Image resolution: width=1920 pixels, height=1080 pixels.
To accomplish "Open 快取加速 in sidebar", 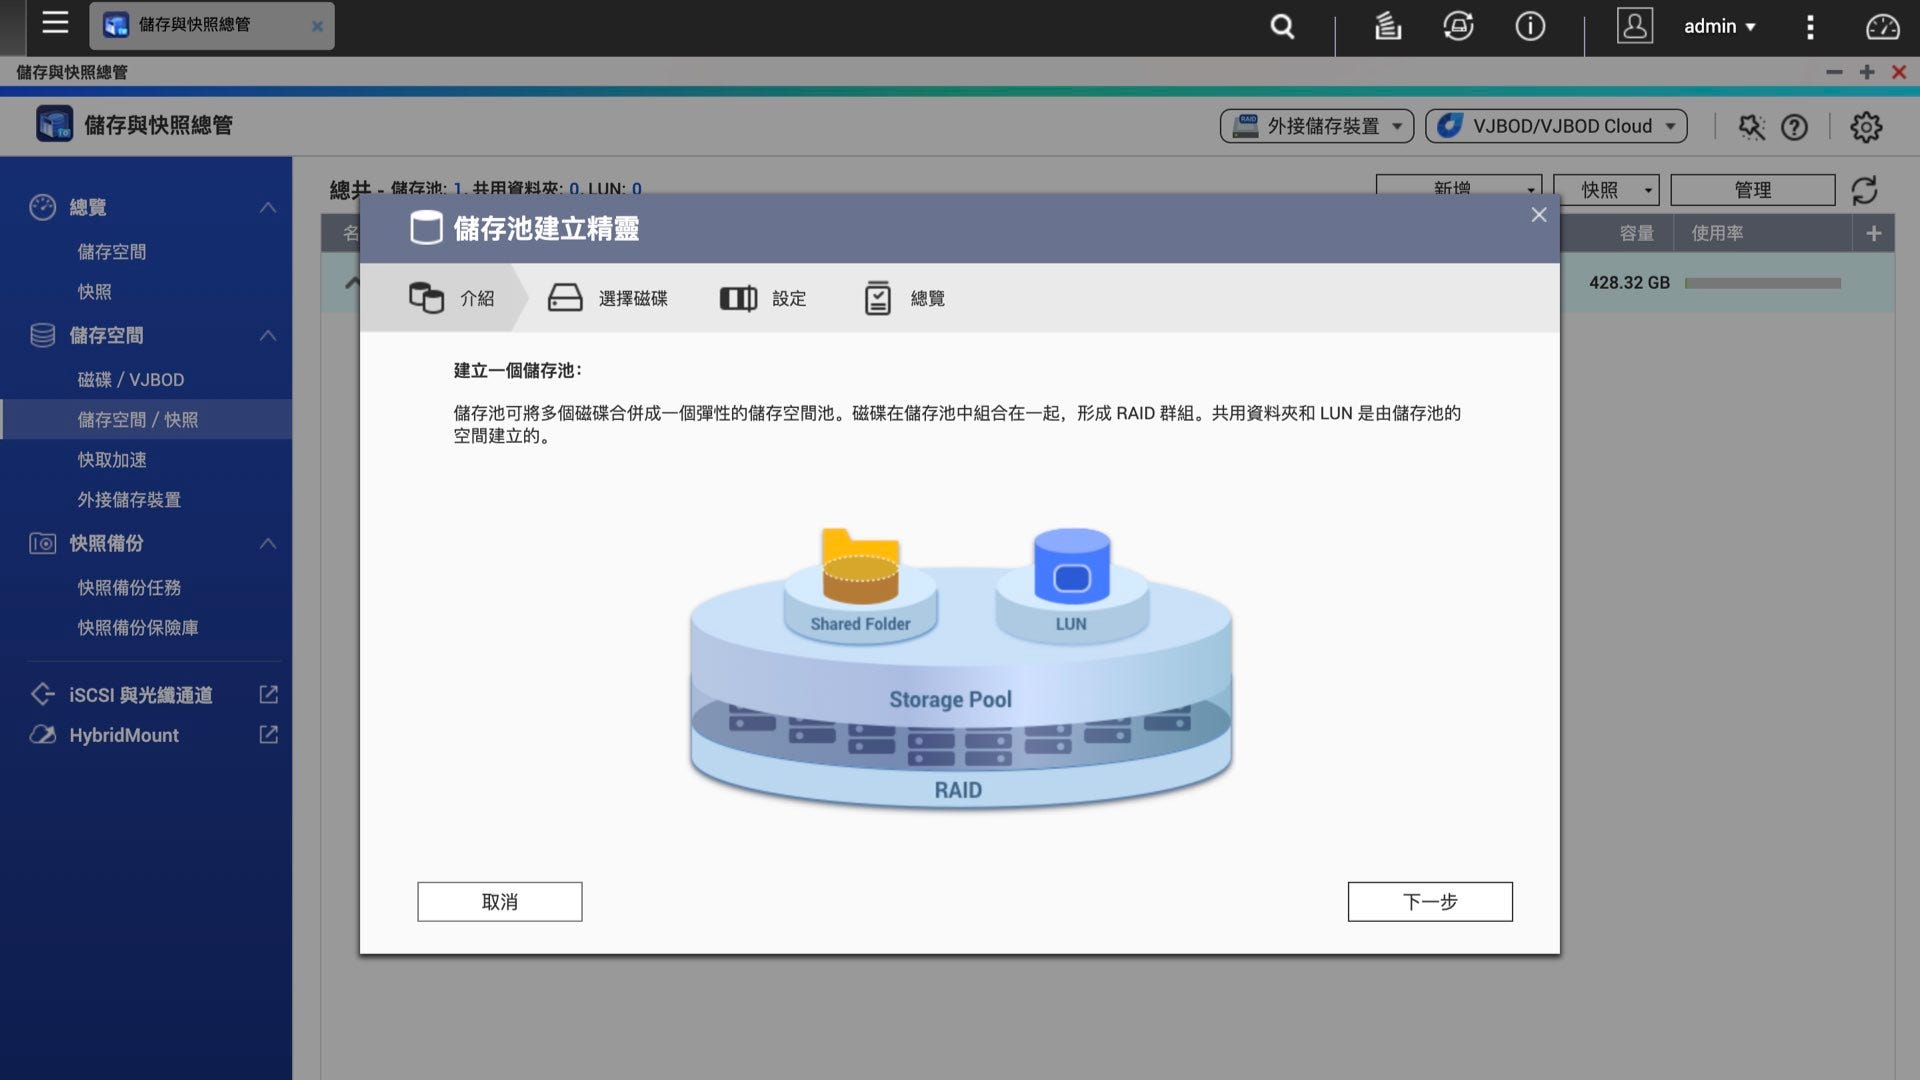I will [x=112, y=460].
